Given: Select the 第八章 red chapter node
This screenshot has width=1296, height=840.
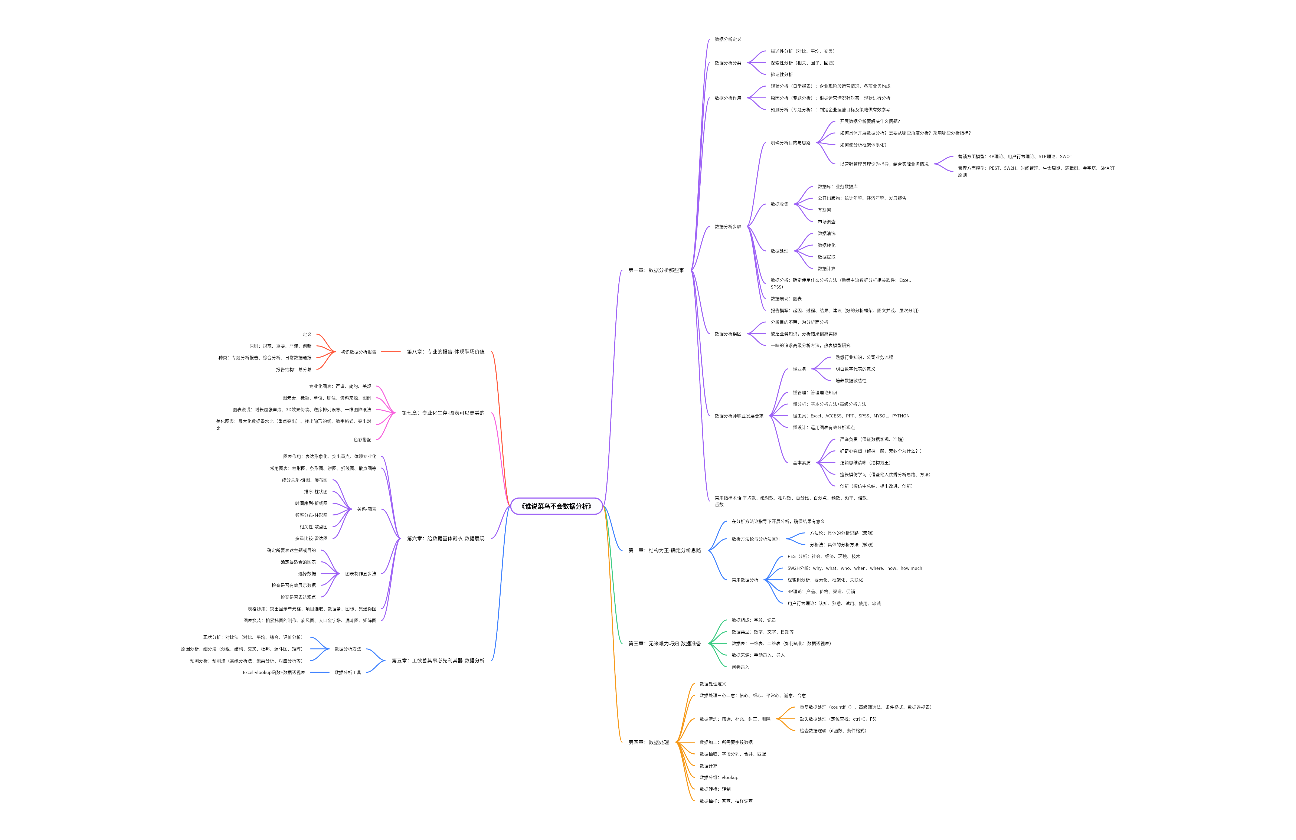Looking at the screenshot, I should (x=444, y=352).
